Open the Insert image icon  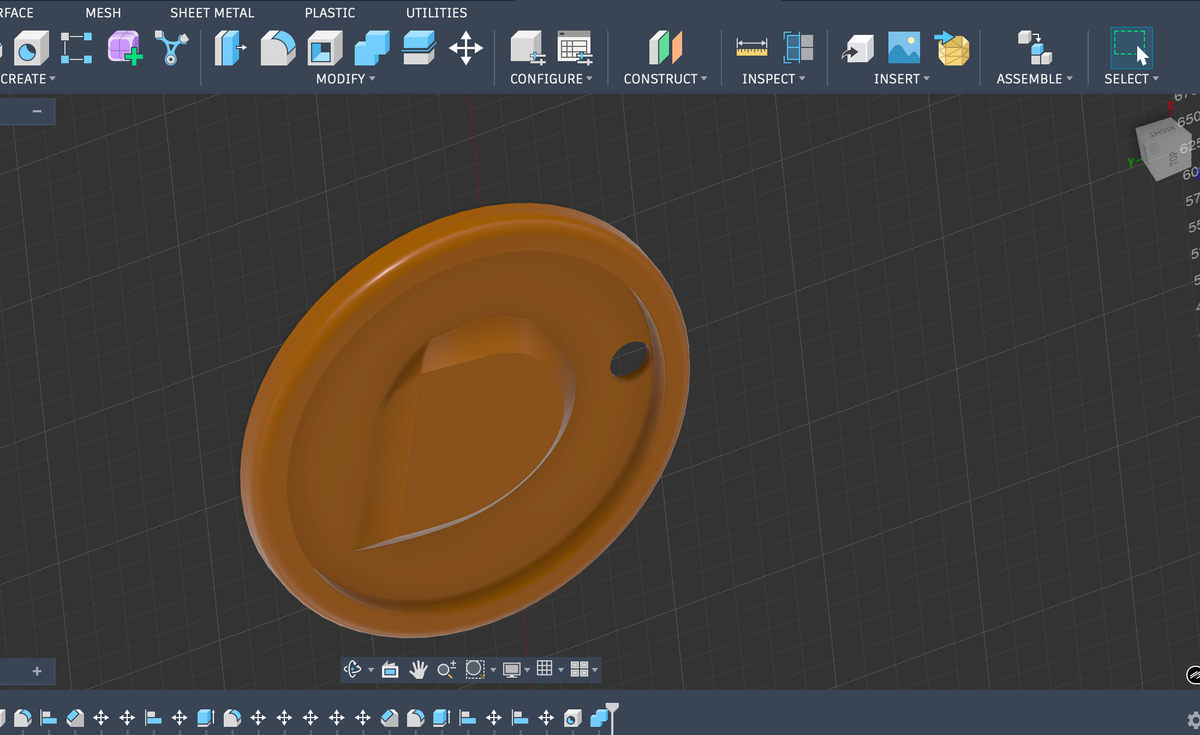[904, 48]
